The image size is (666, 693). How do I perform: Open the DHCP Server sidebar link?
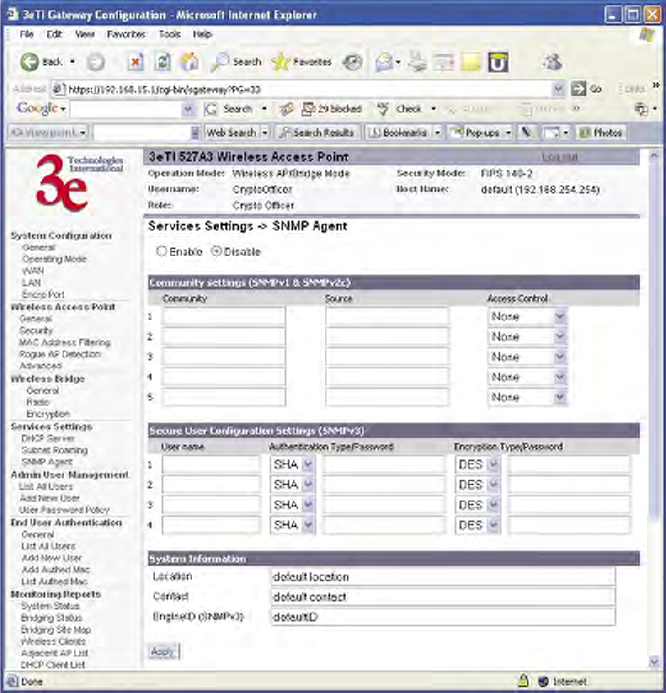pos(48,438)
